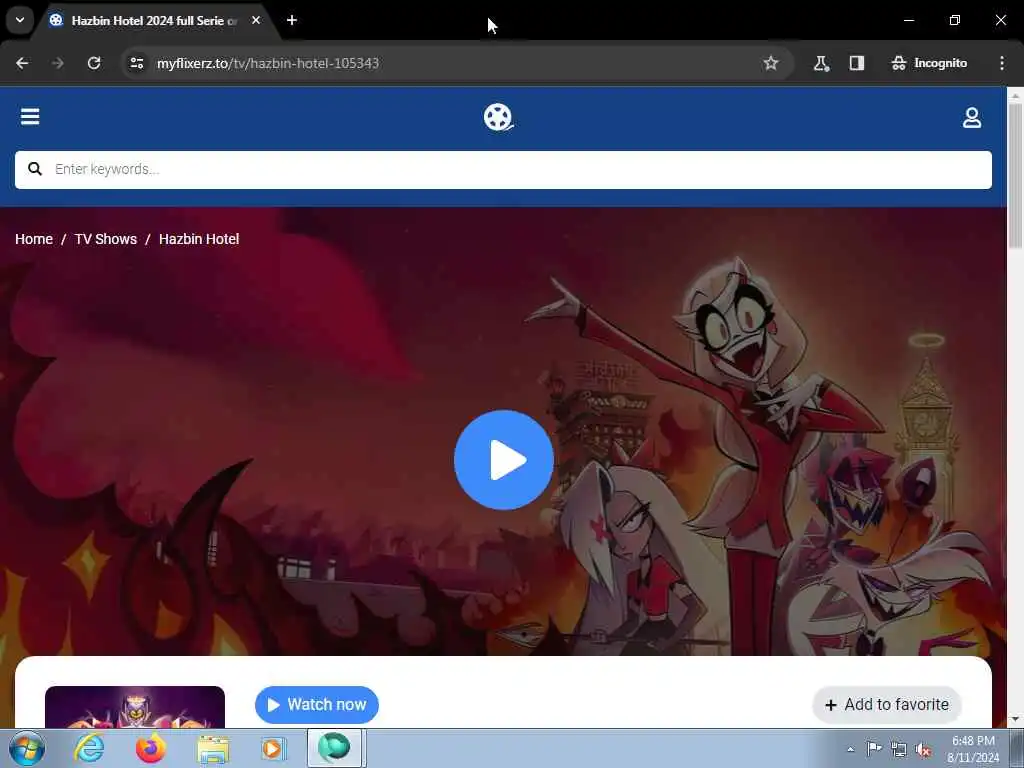1024x768 pixels.
Task: Open the Hazbin Hotel poster thumbnail
Action: tap(135, 707)
